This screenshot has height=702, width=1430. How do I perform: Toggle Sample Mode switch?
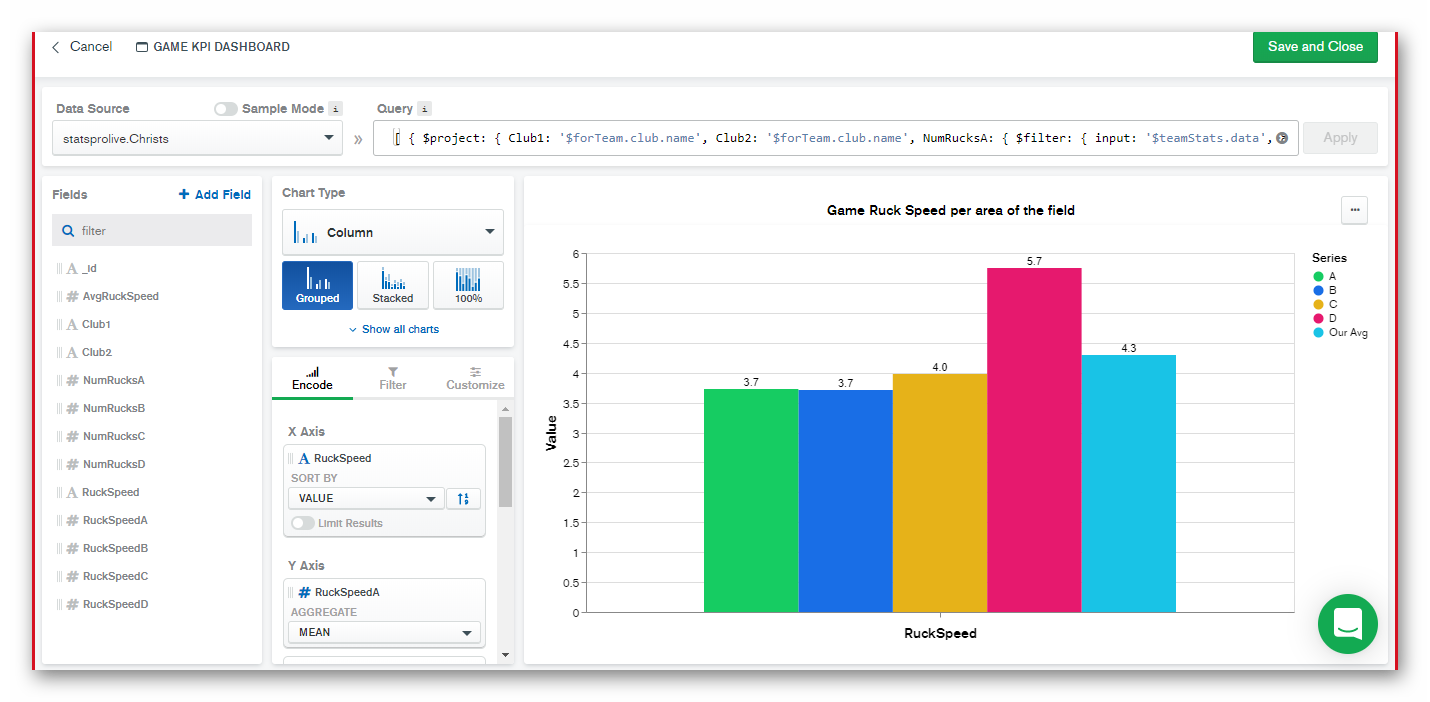click(226, 109)
